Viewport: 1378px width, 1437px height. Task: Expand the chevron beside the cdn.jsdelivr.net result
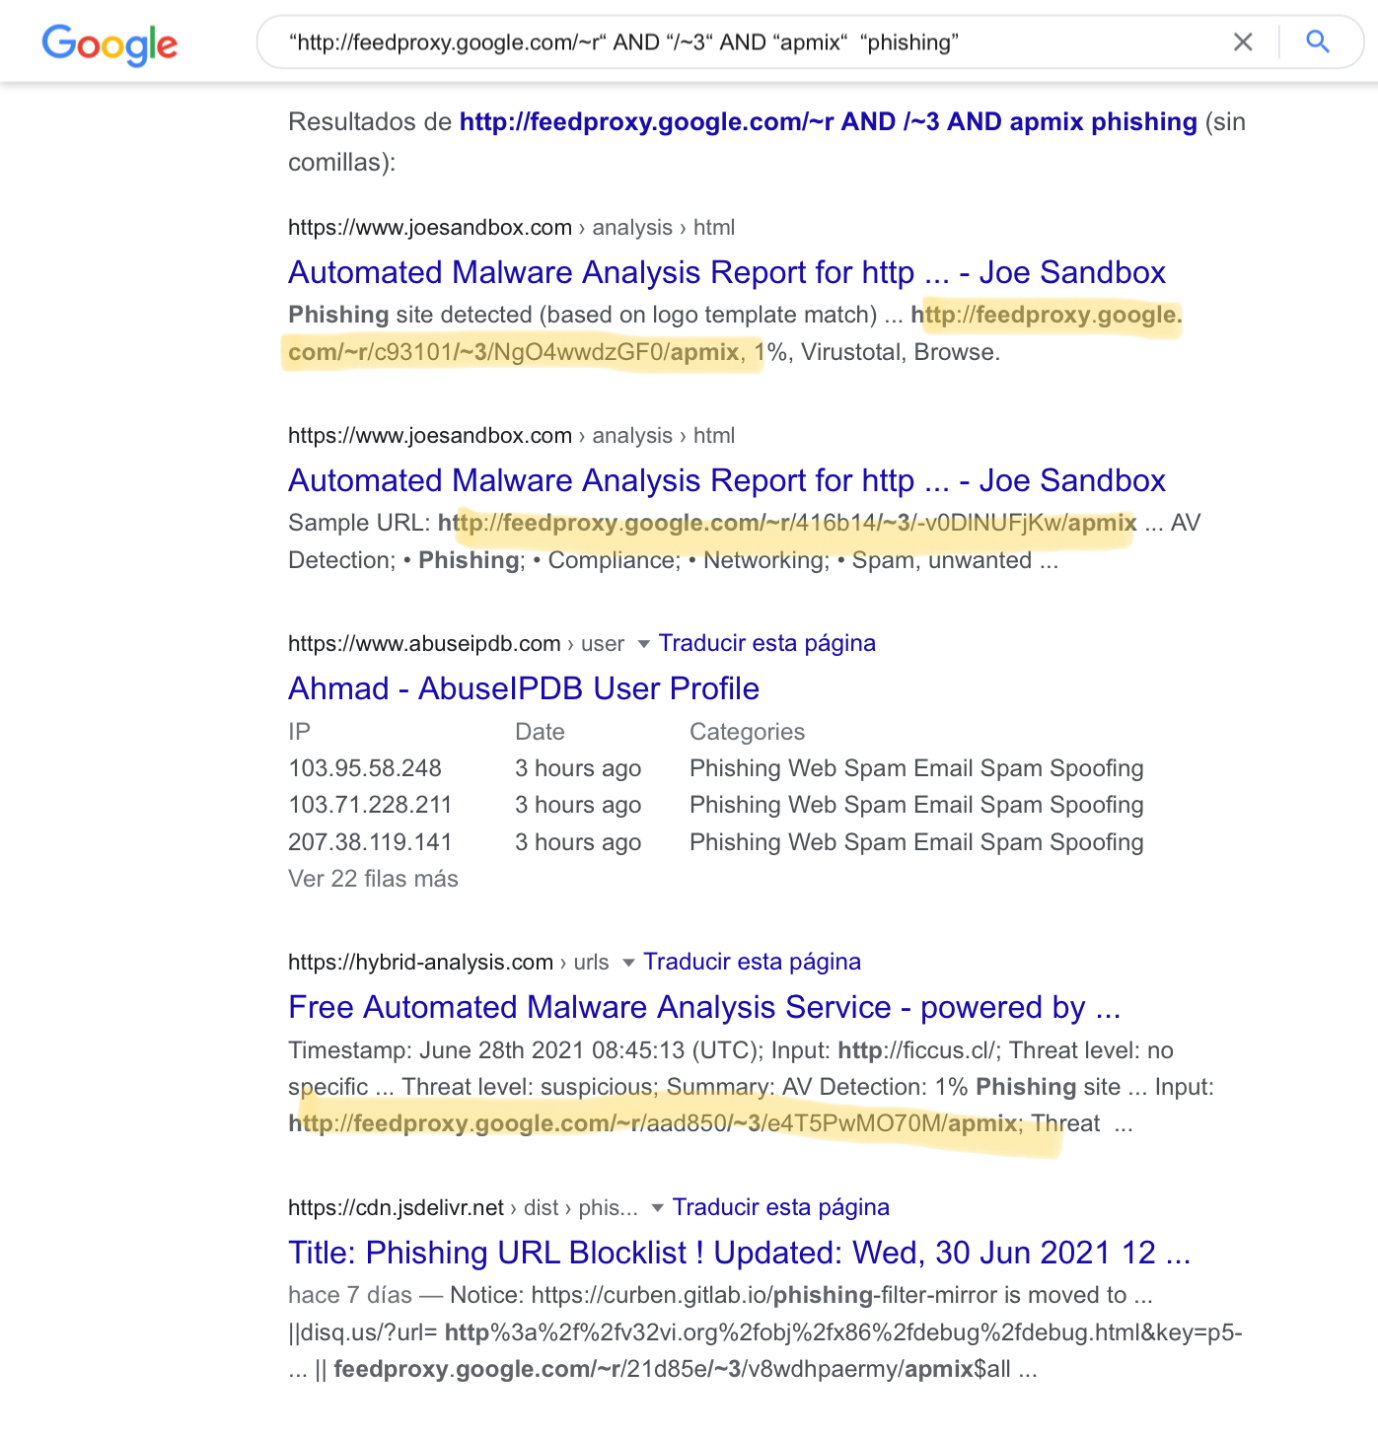click(657, 1208)
